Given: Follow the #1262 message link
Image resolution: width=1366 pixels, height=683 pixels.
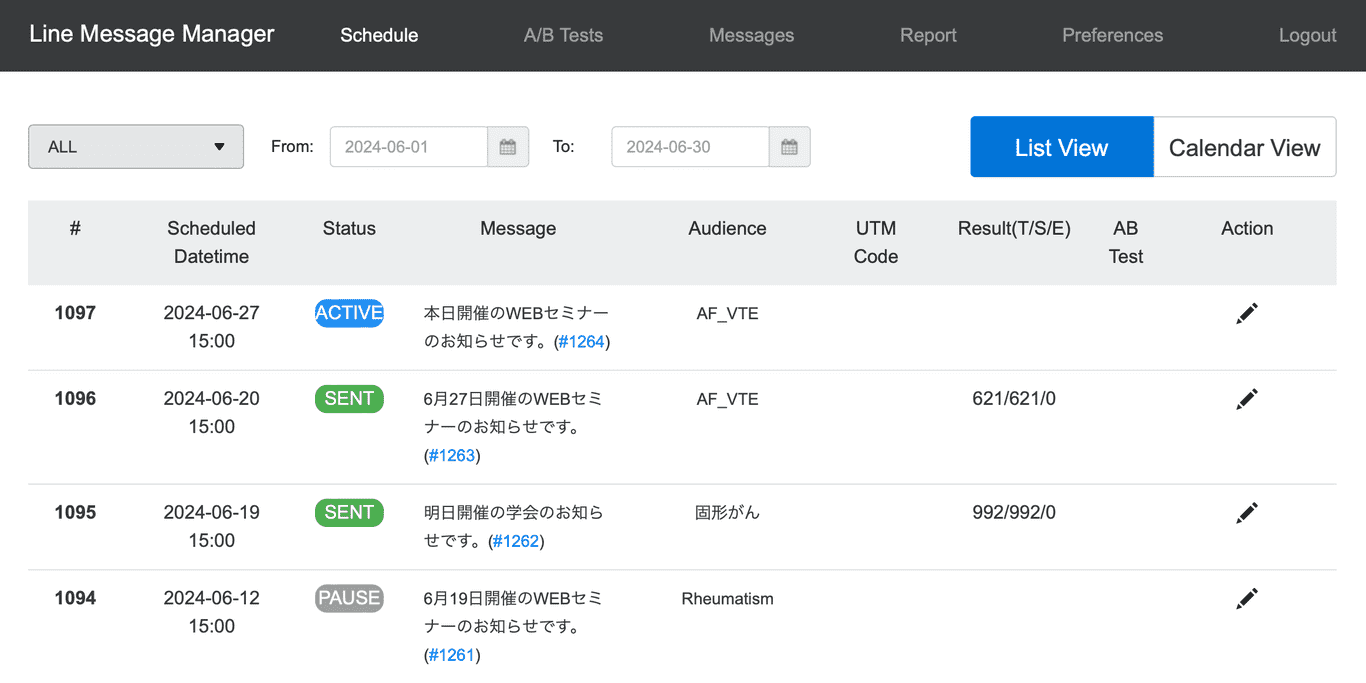Looking at the screenshot, I should pyautogui.click(x=517, y=541).
